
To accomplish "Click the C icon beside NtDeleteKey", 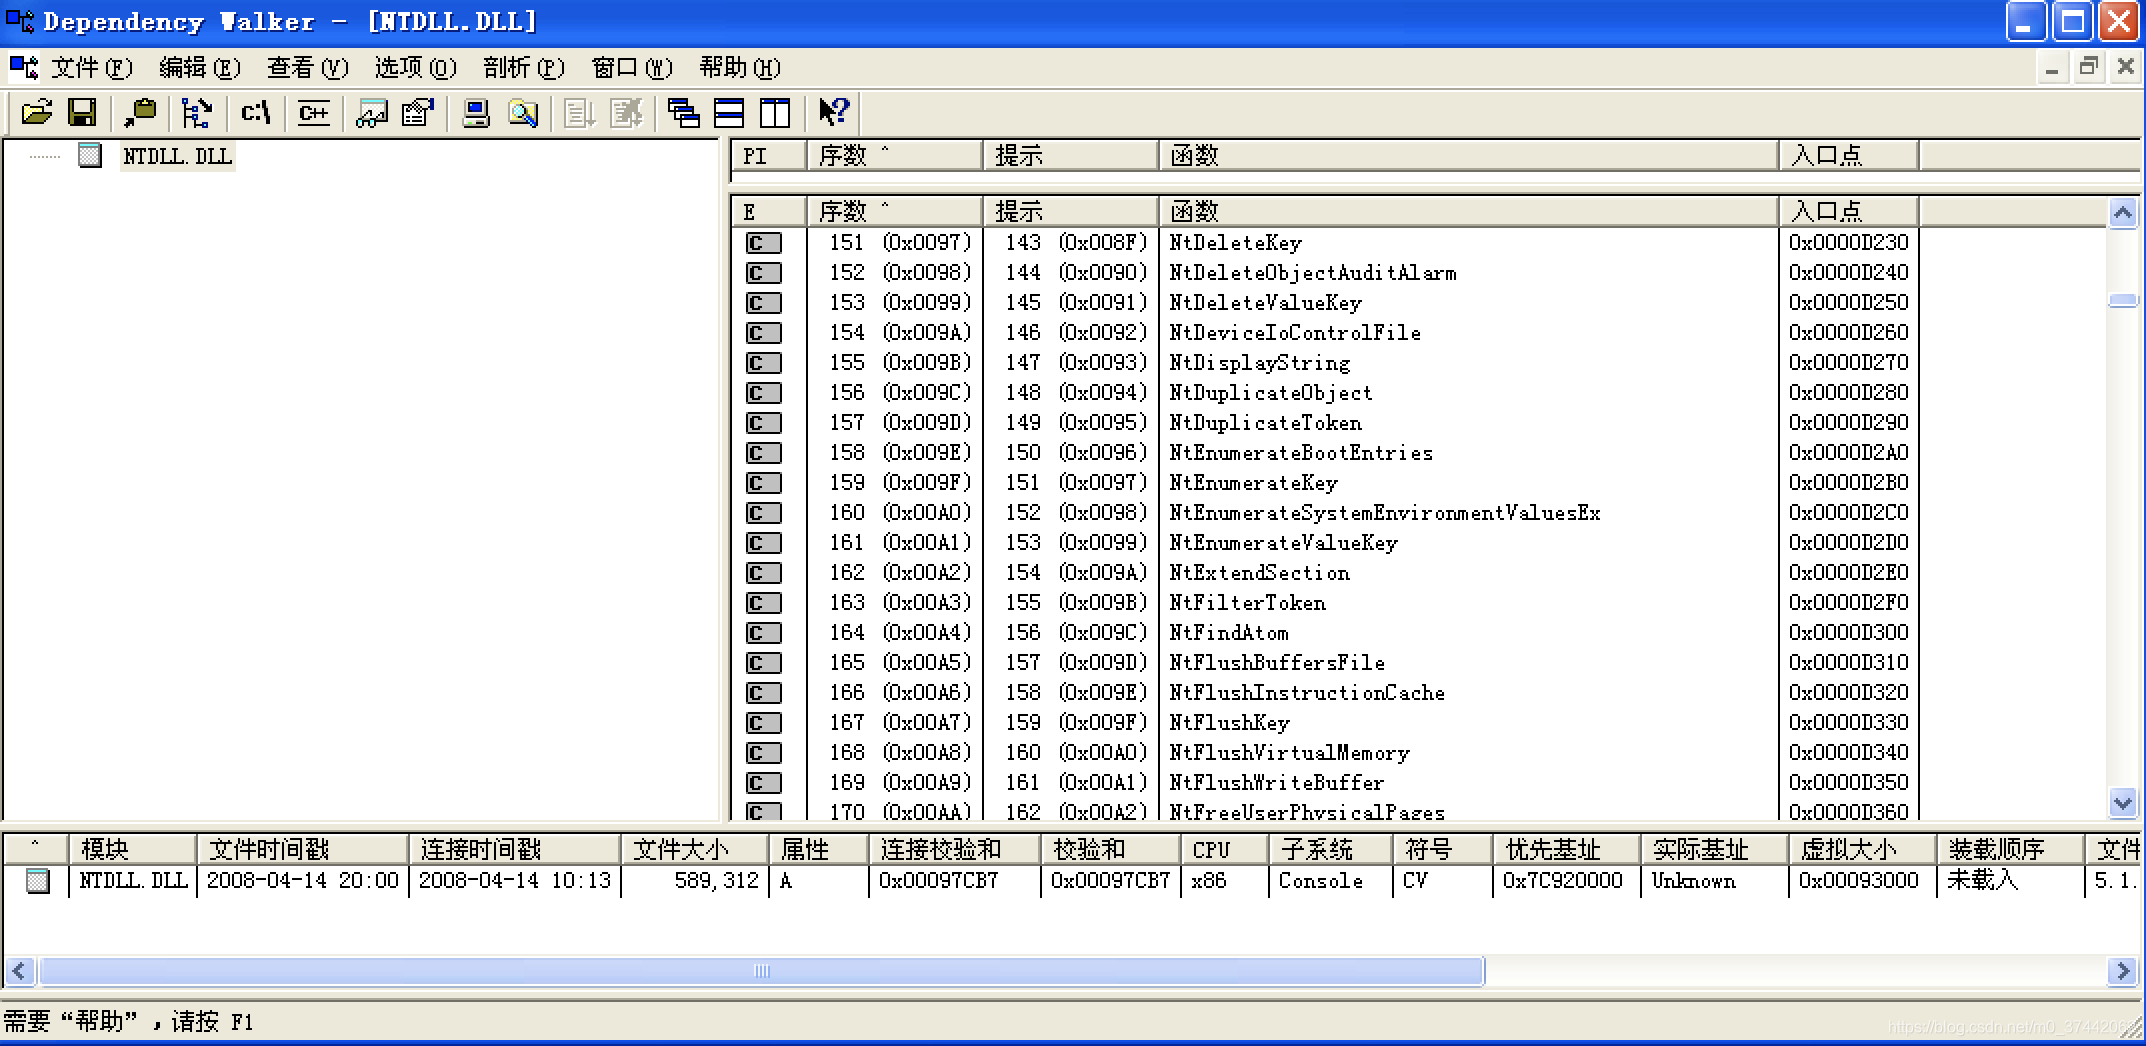I will point(763,243).
